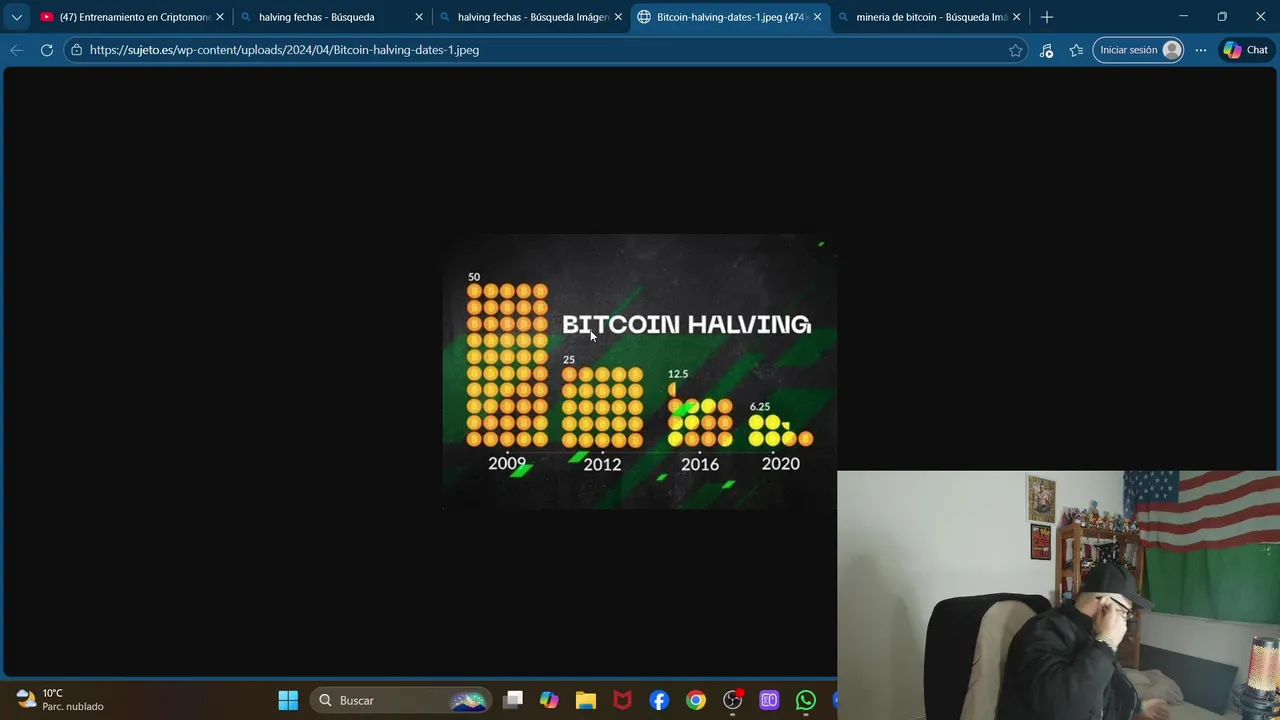
Task: Open the favorites list icon
Action: click(1076, 50)
